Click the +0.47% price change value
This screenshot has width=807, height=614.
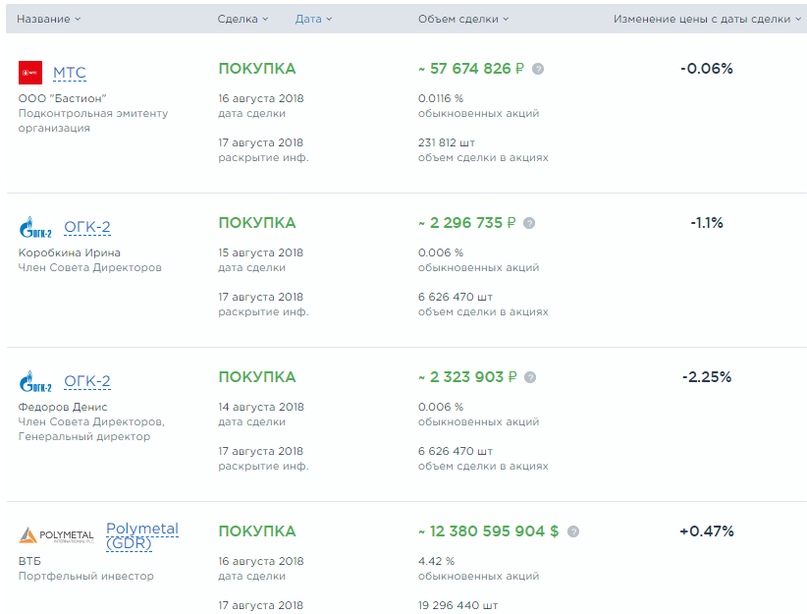pos(706,531)
